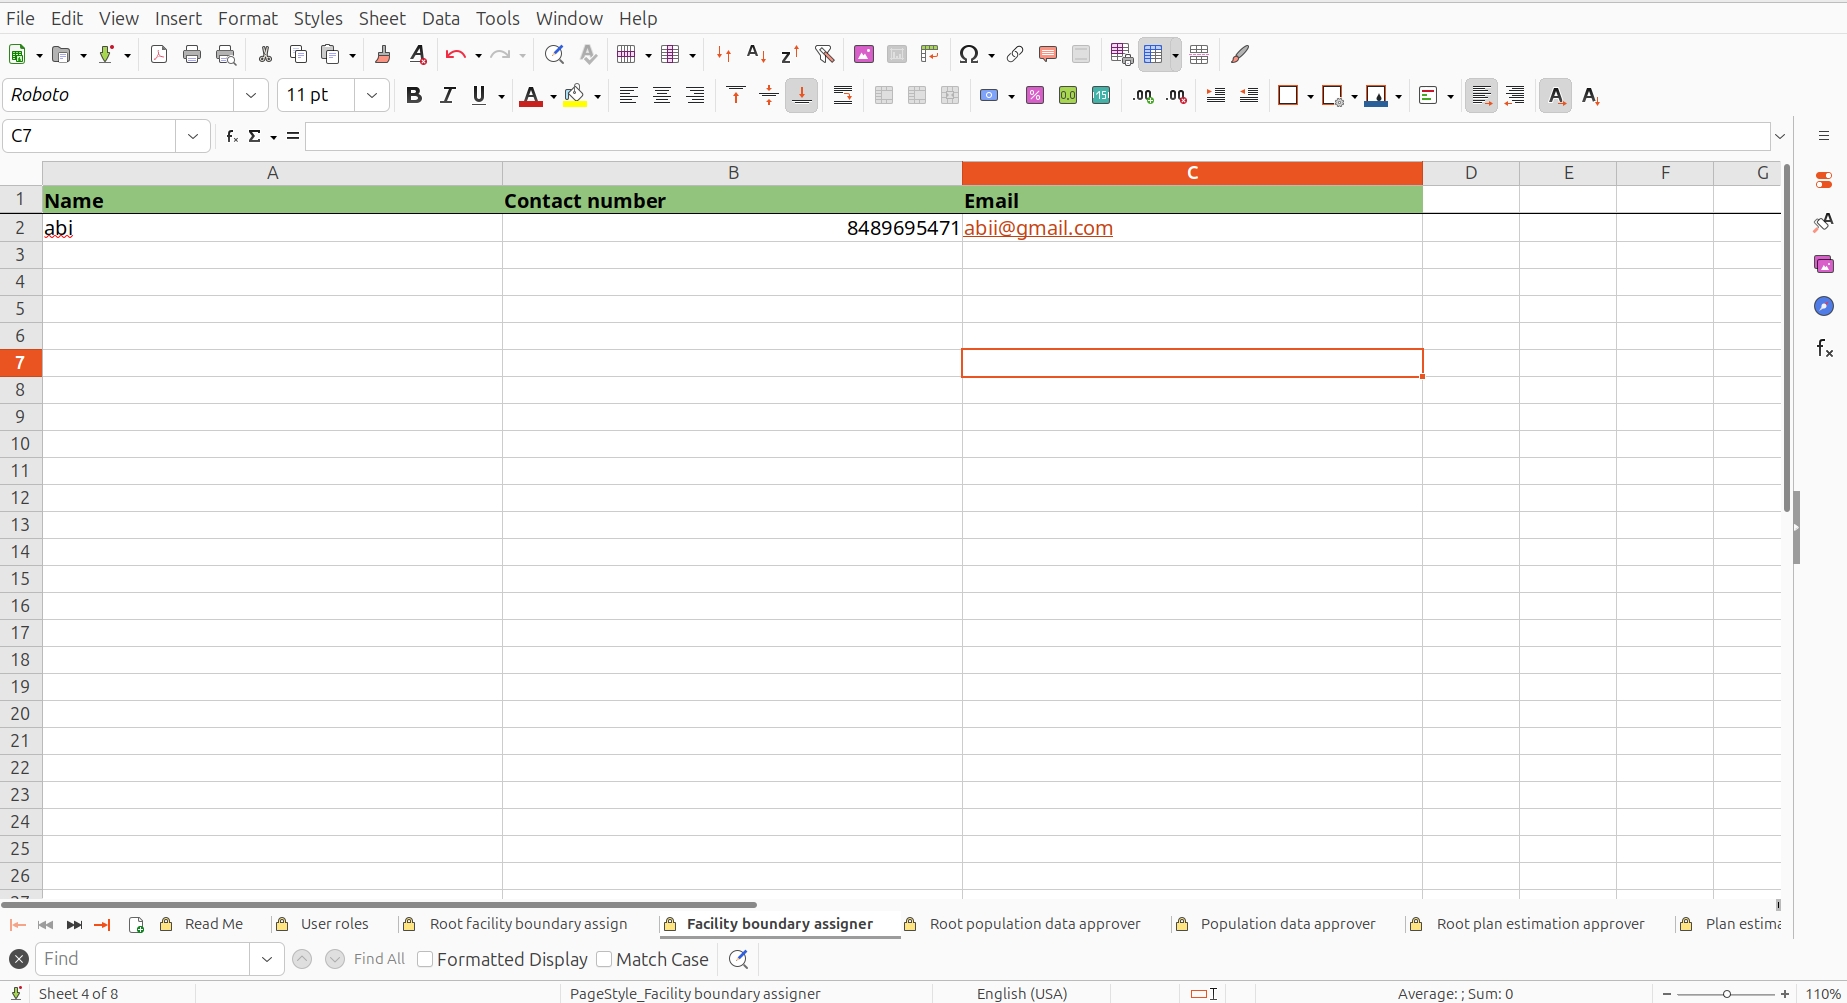Viewport: 1847px width, 1003px height.
Task: Click the Function Wizard fx icon
Action: (232, 136)
